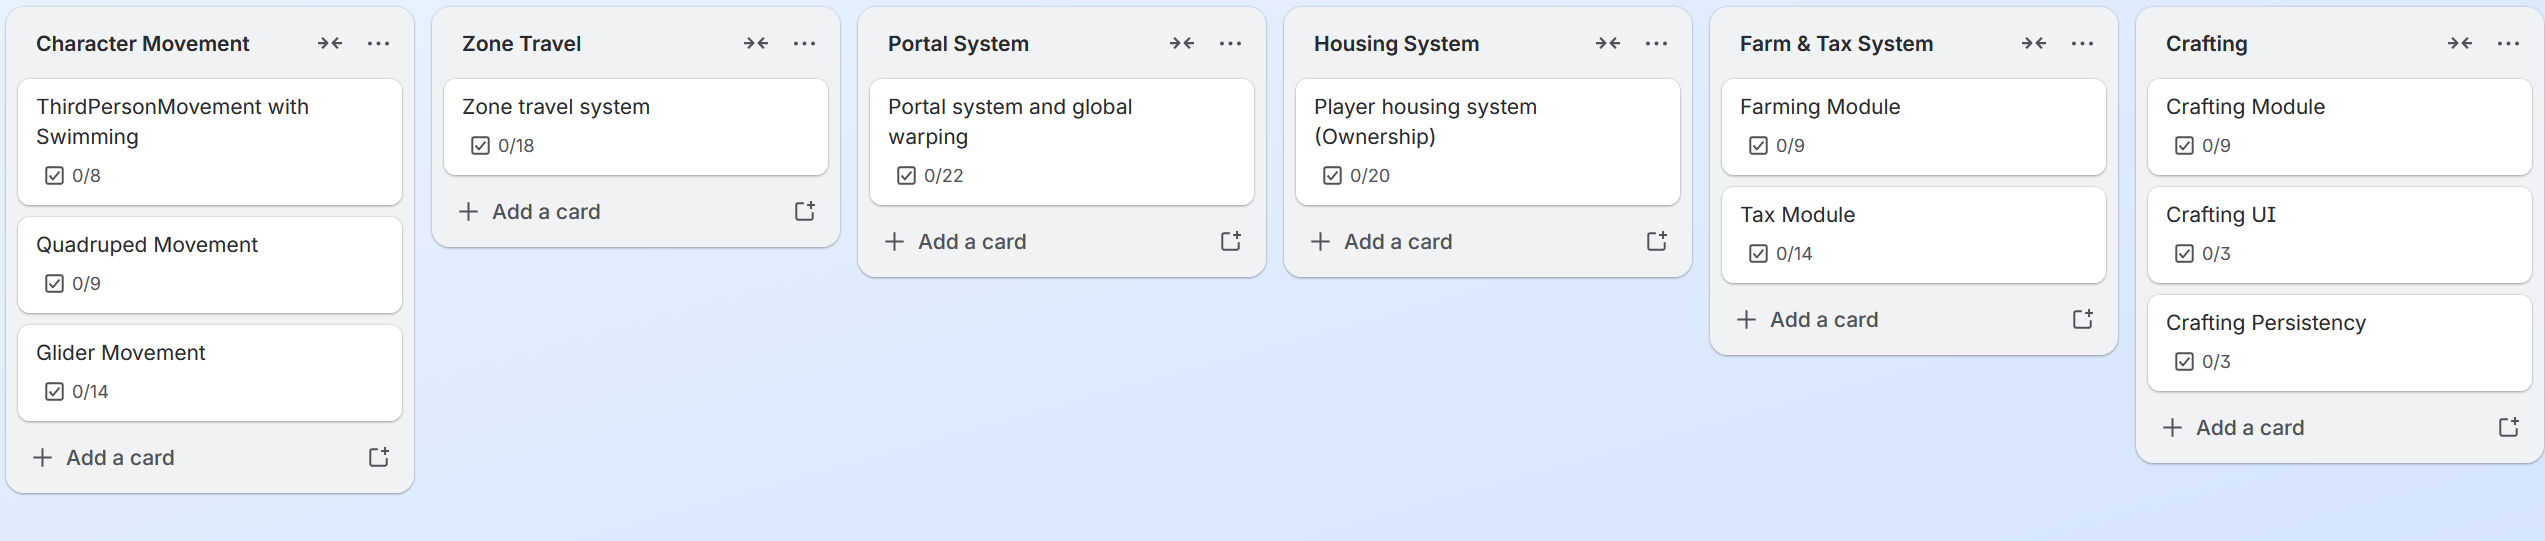Add a card to Zone Travel
Viewport: 2545px width, 541px height.
click(545, 211)
